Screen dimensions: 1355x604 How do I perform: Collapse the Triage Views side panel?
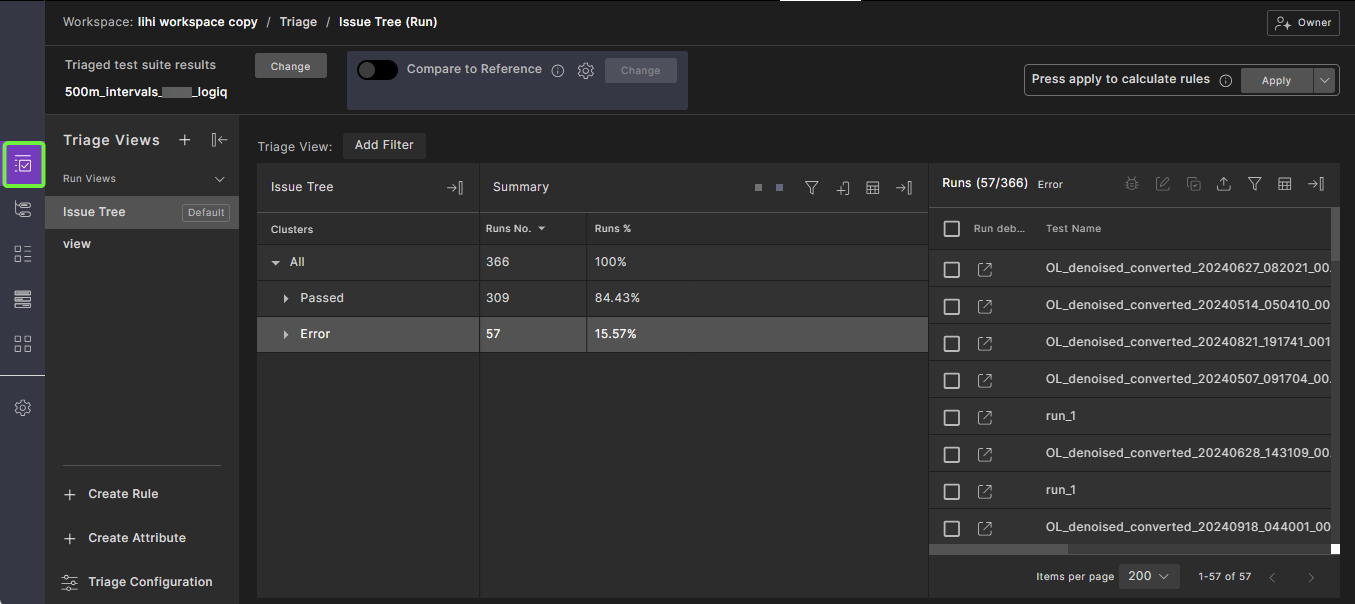(x=219, y=140)
